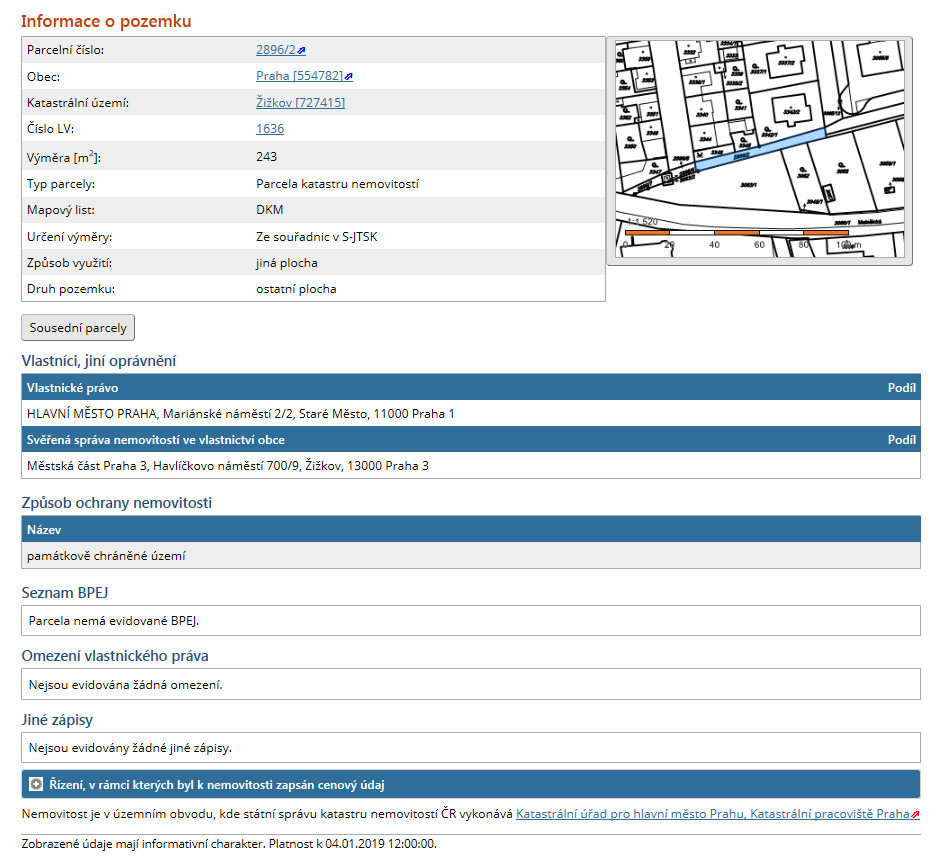Click the Název column header
This screenshot has width=934, height=860.
pos(45,530)
